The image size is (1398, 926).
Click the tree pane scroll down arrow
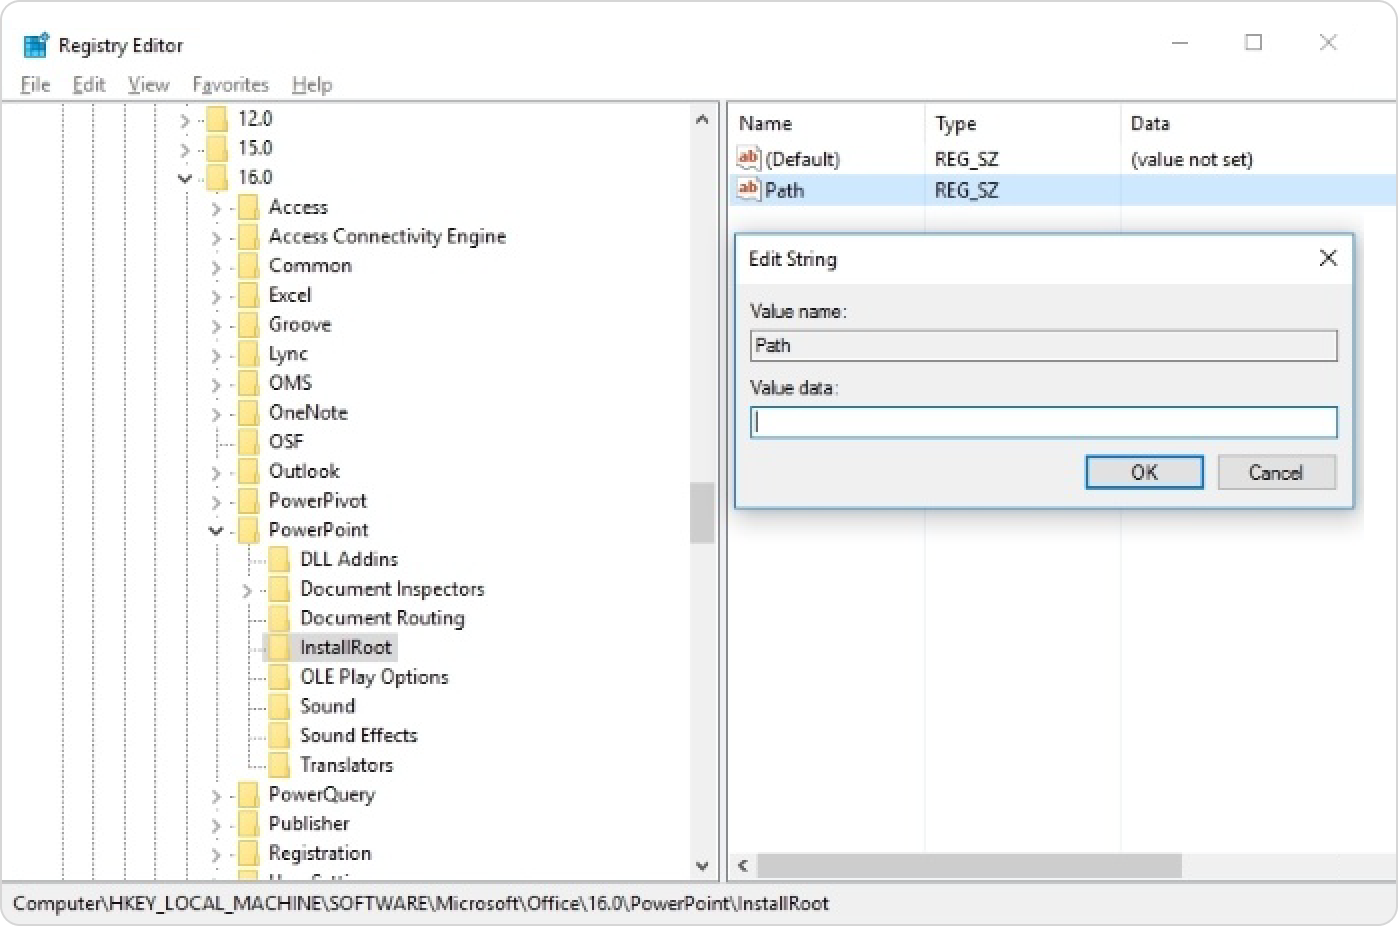click(x=702, y=866)
